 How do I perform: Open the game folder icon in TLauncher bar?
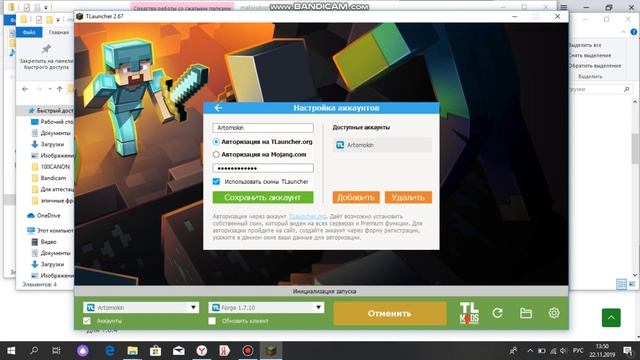coord(526,313)
